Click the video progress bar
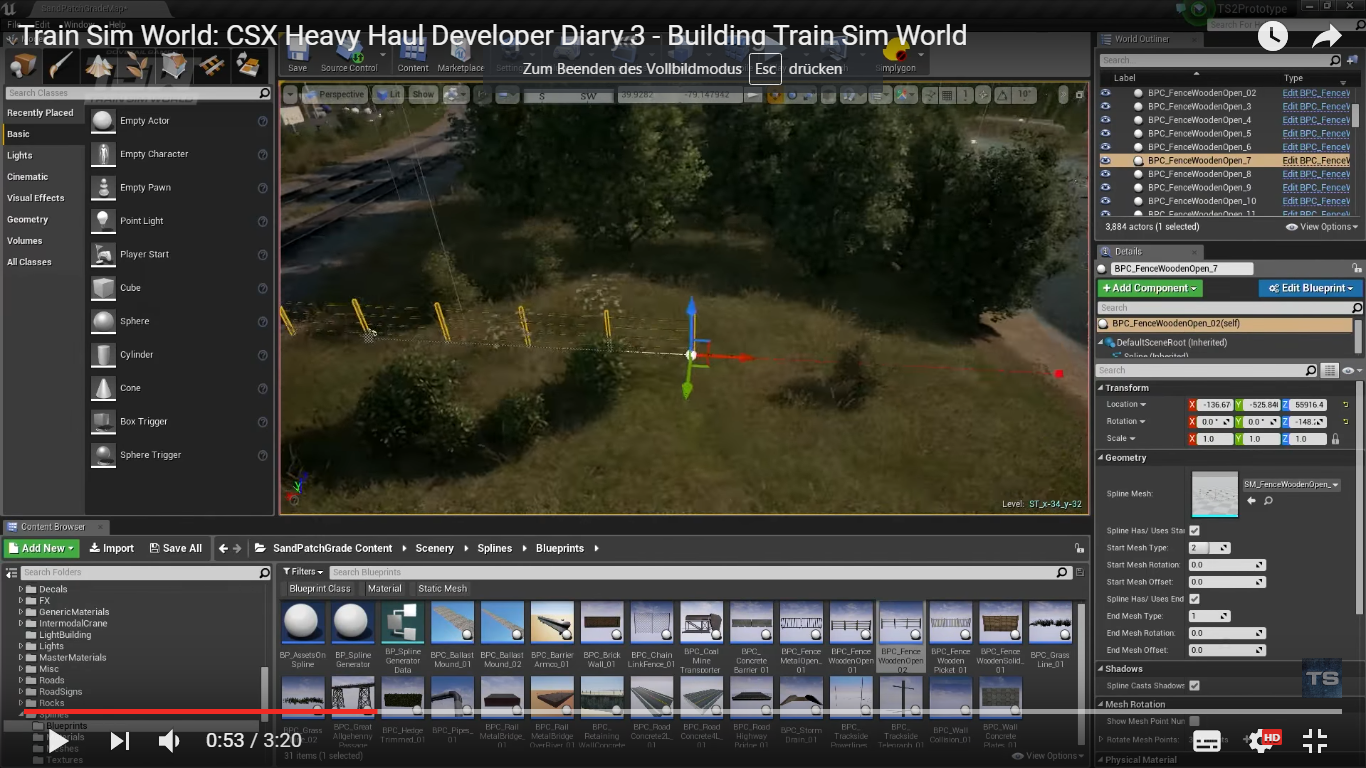The height and width of the screenshot is (768, 1366). coord(700,712)
